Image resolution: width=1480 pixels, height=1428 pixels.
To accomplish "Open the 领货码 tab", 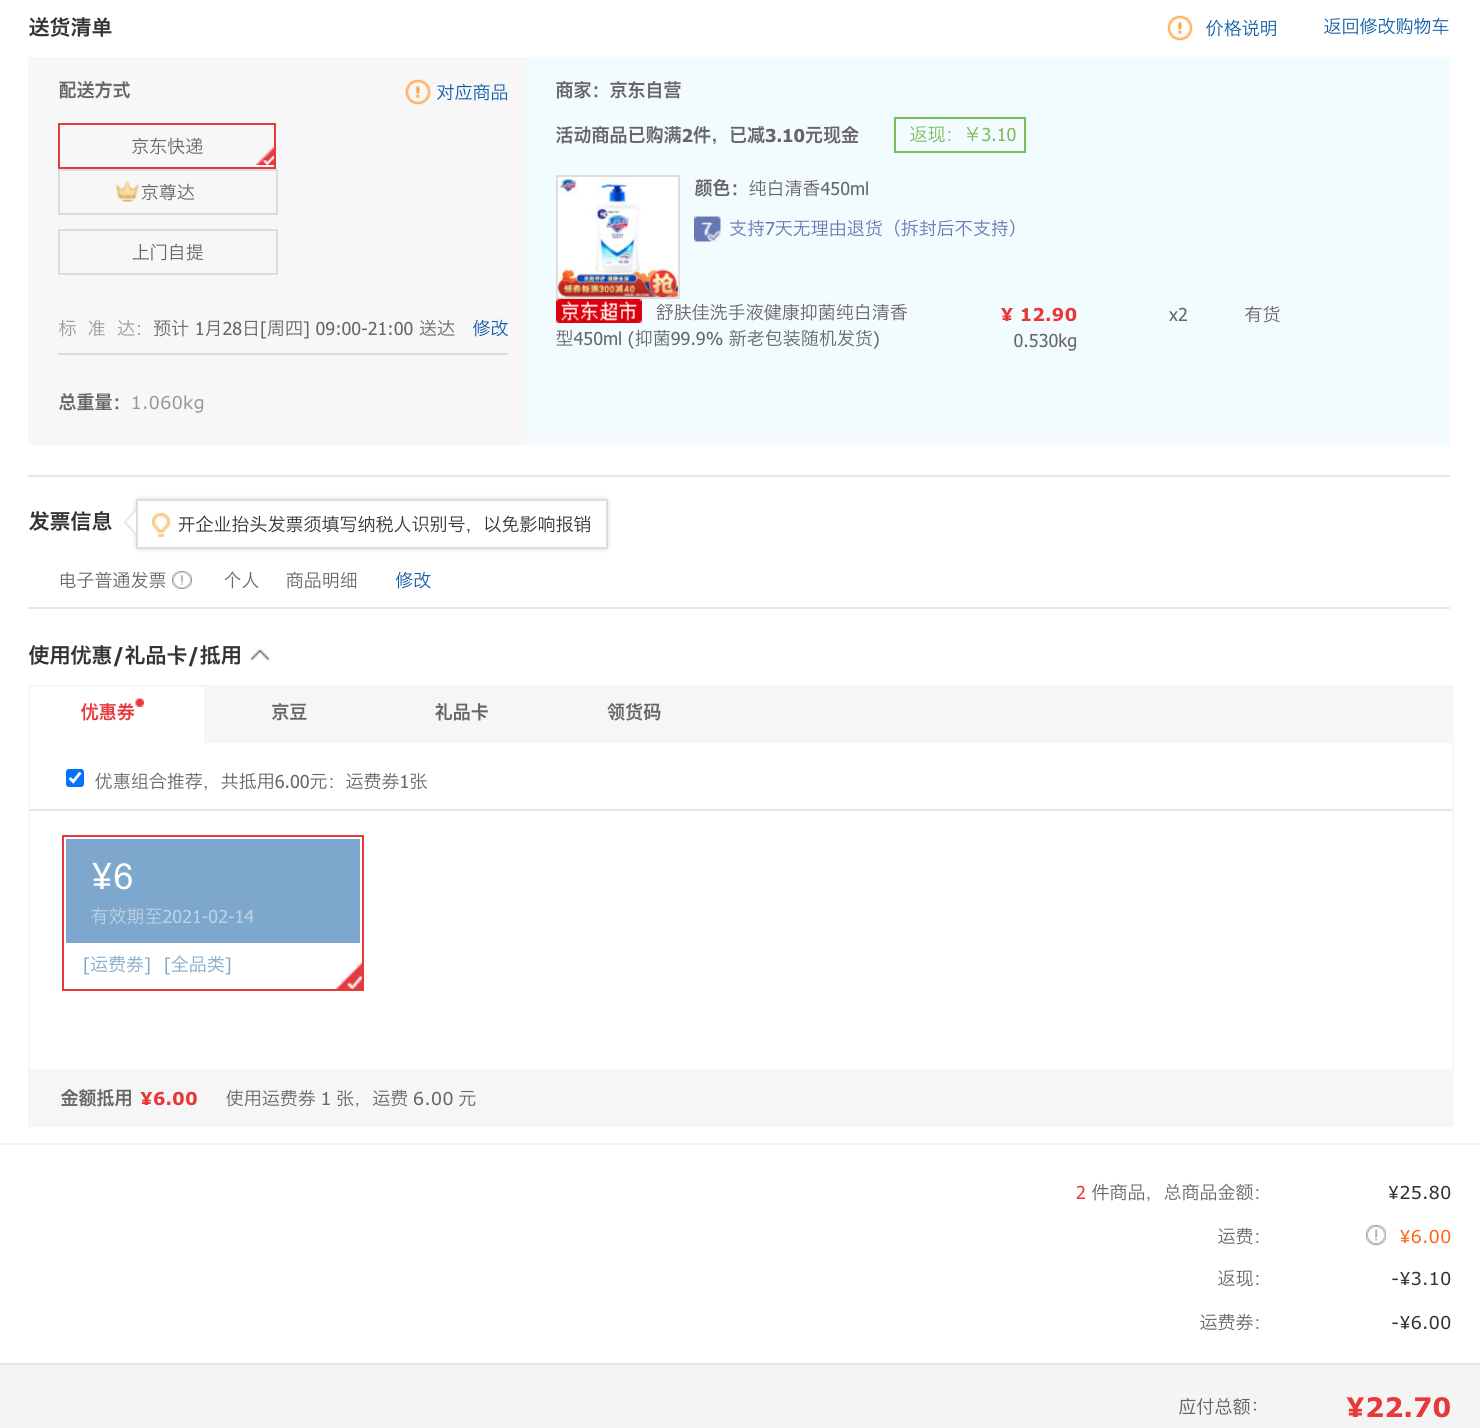I will (x=634, y=713).
